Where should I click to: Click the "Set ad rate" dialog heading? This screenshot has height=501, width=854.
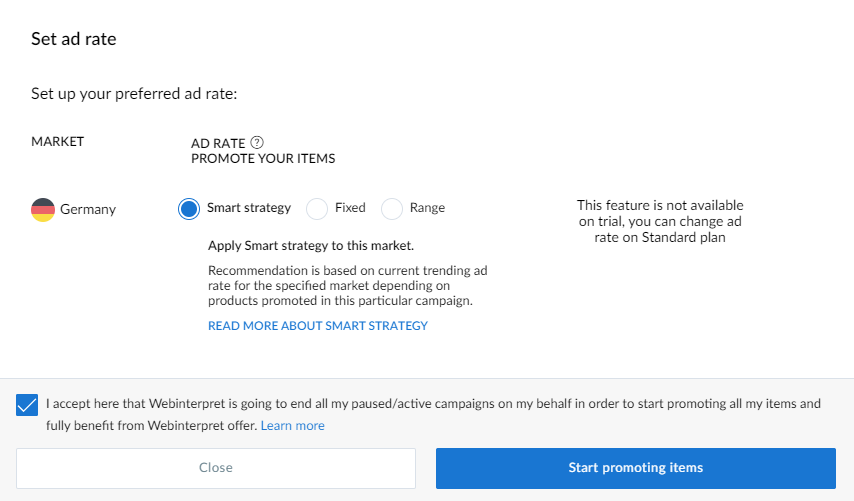tap(74, 39)
